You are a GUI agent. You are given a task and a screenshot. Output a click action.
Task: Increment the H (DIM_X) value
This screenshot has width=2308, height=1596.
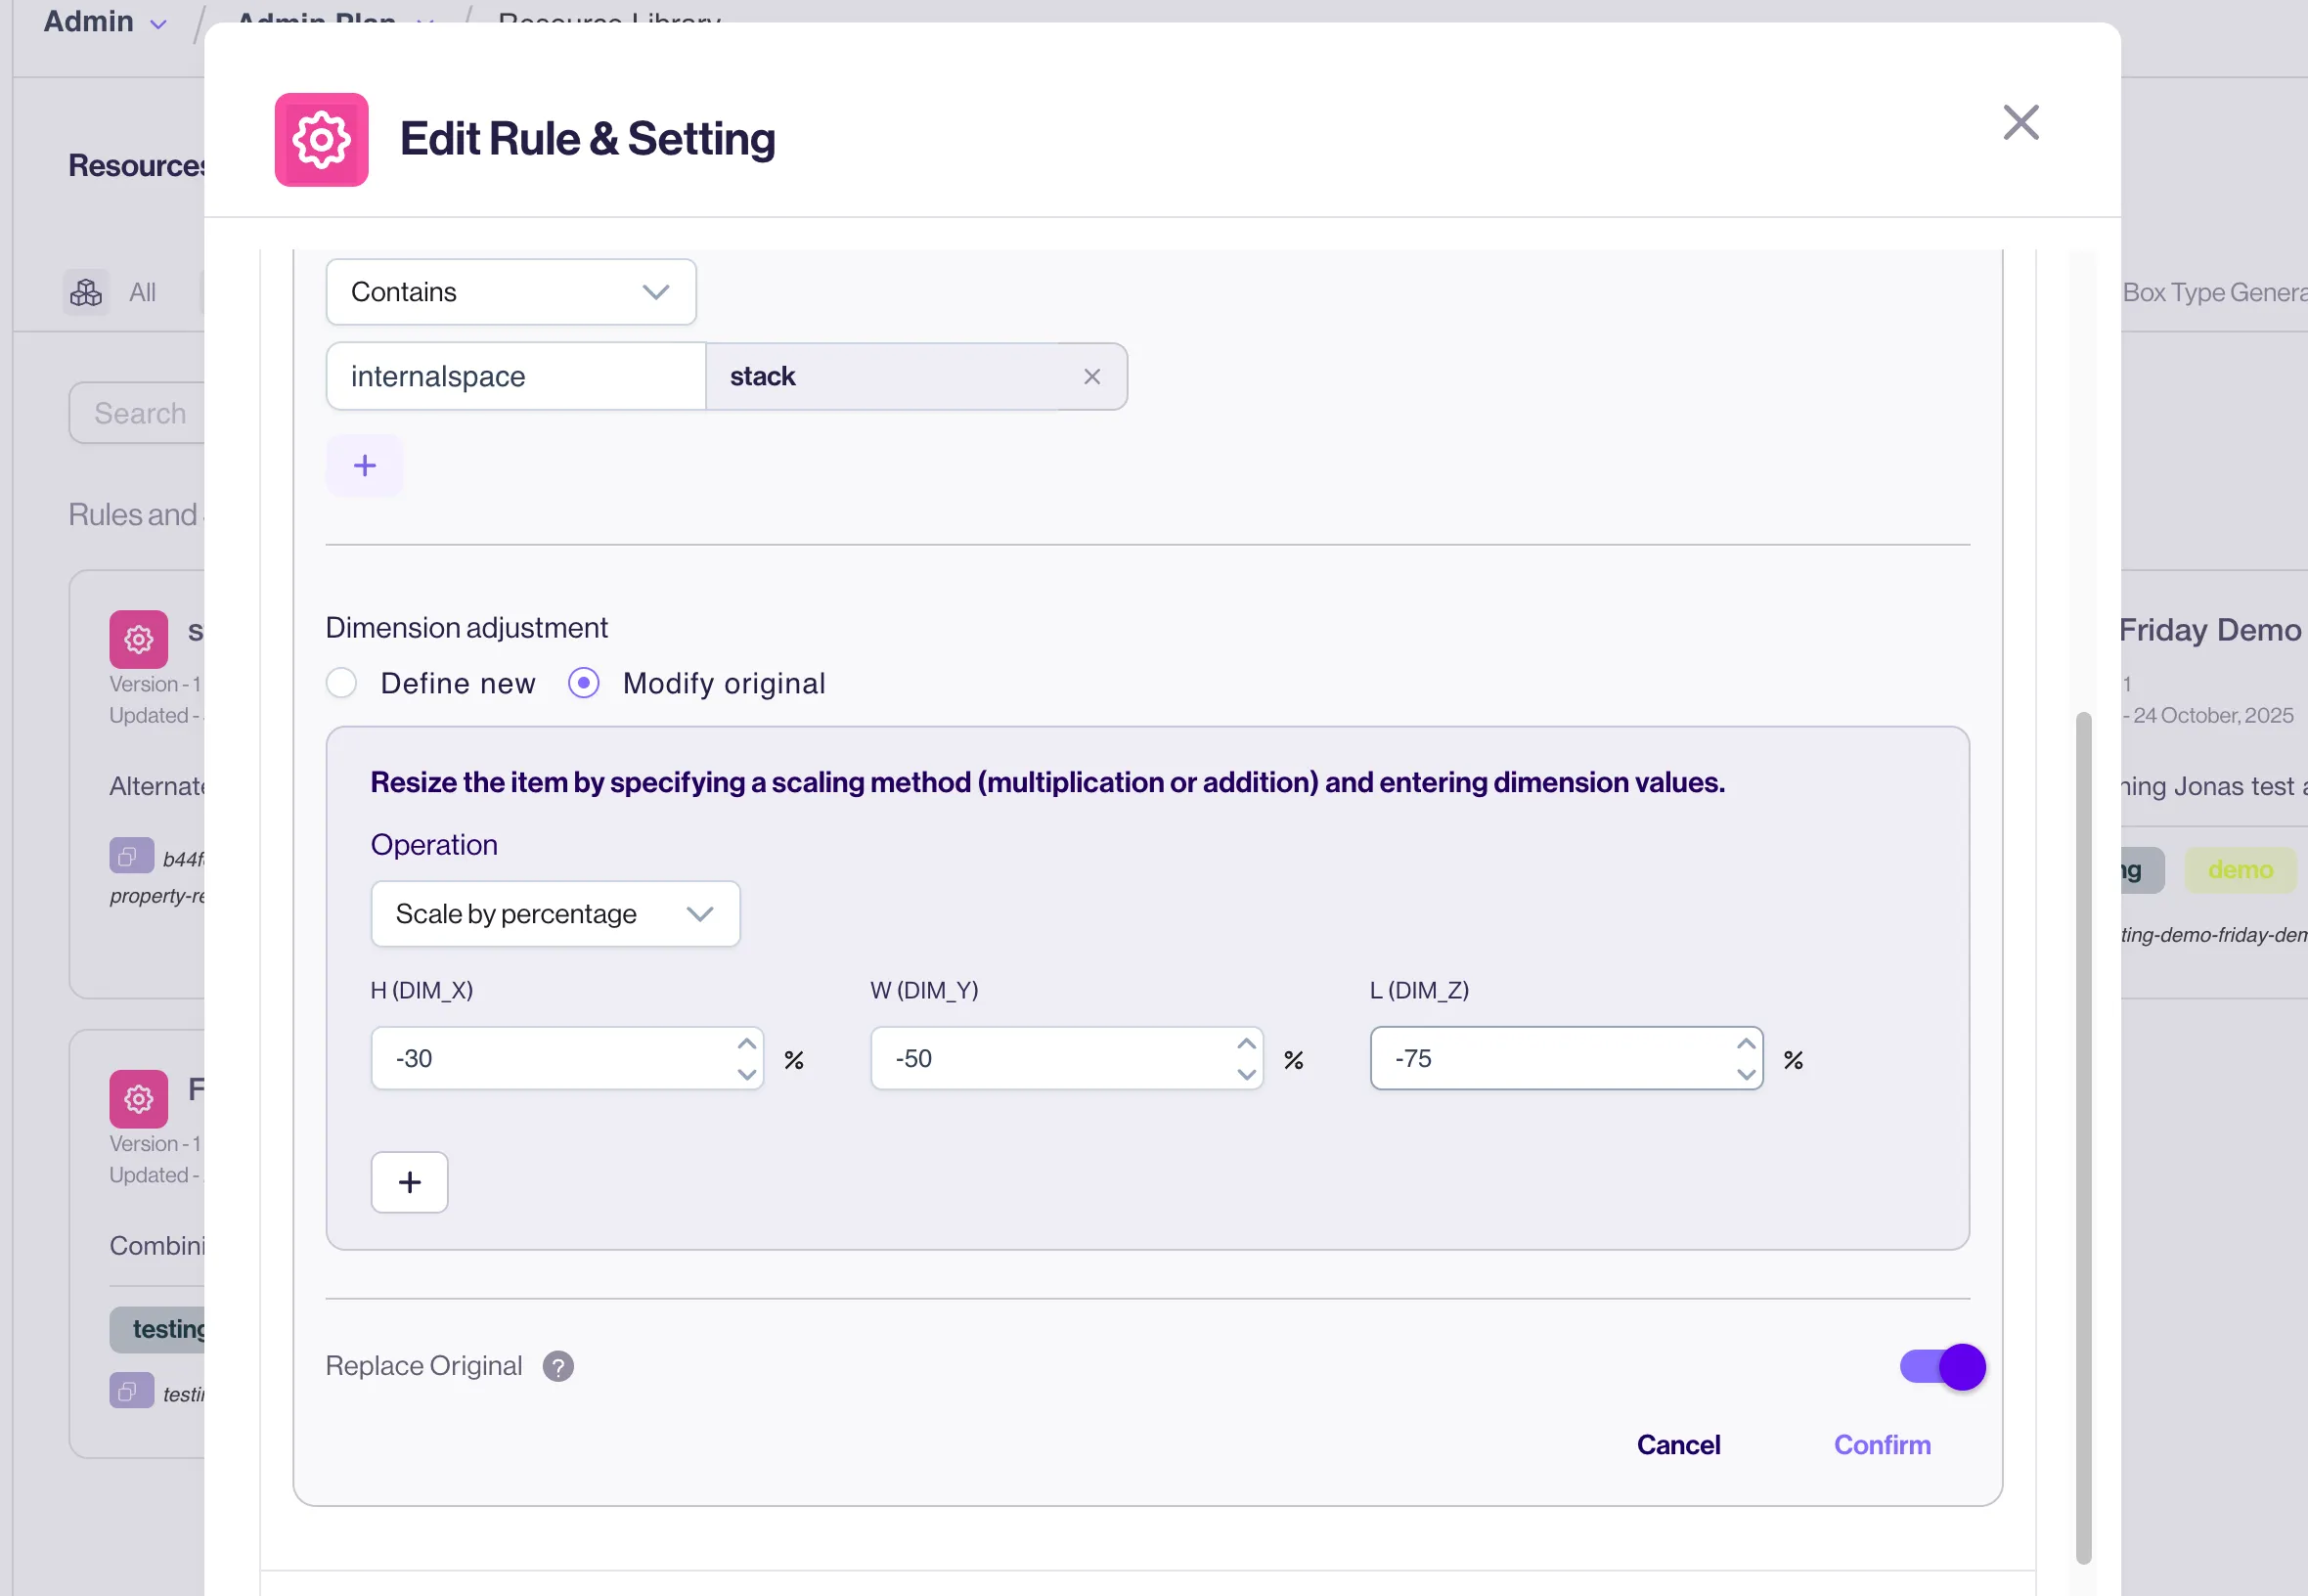click(x=747, y=1044)
